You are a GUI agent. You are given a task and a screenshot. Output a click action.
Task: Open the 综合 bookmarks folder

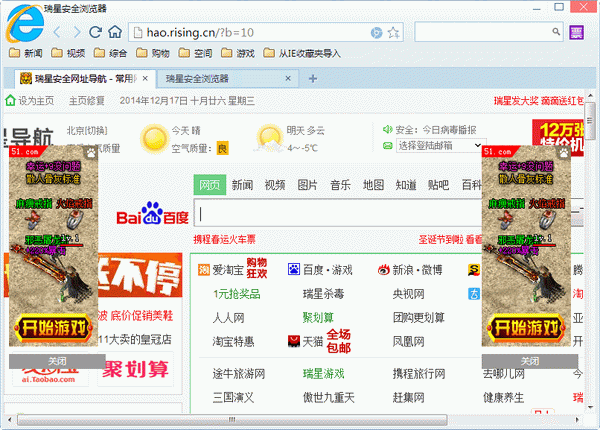[111, 53]
